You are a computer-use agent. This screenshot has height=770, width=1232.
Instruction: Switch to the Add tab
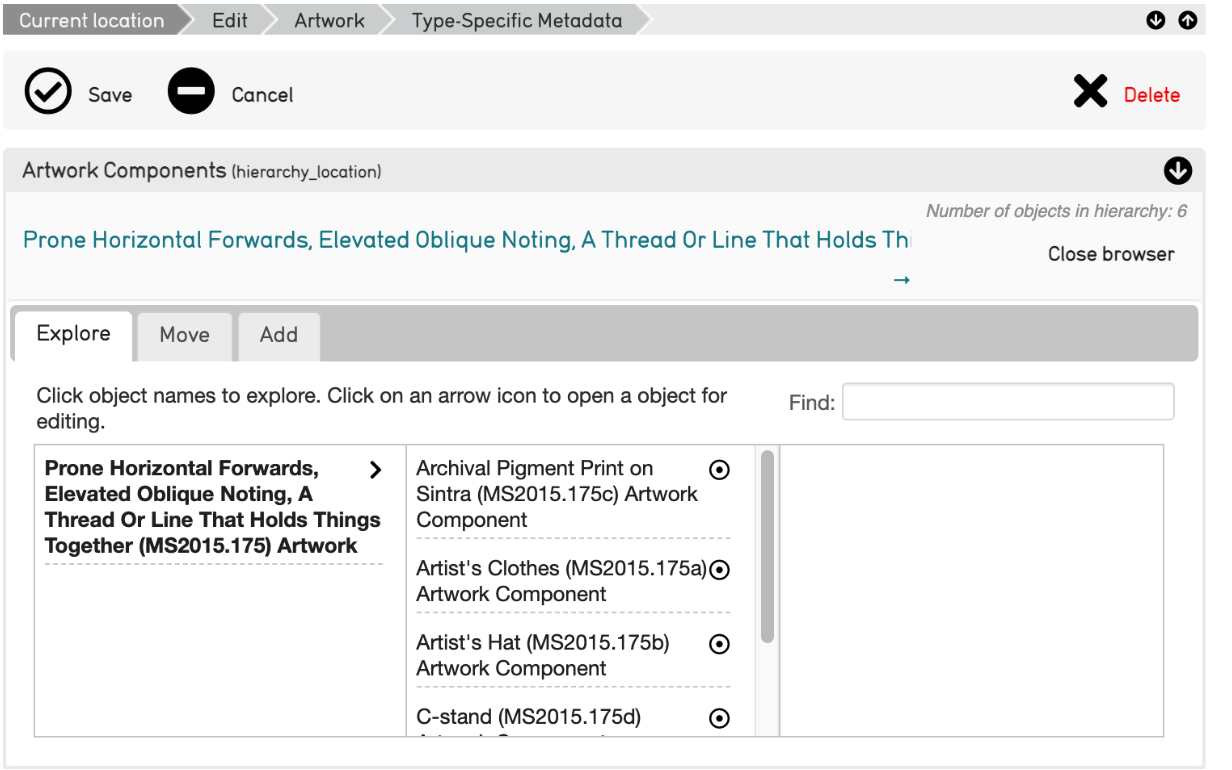[x=279, y=335]
